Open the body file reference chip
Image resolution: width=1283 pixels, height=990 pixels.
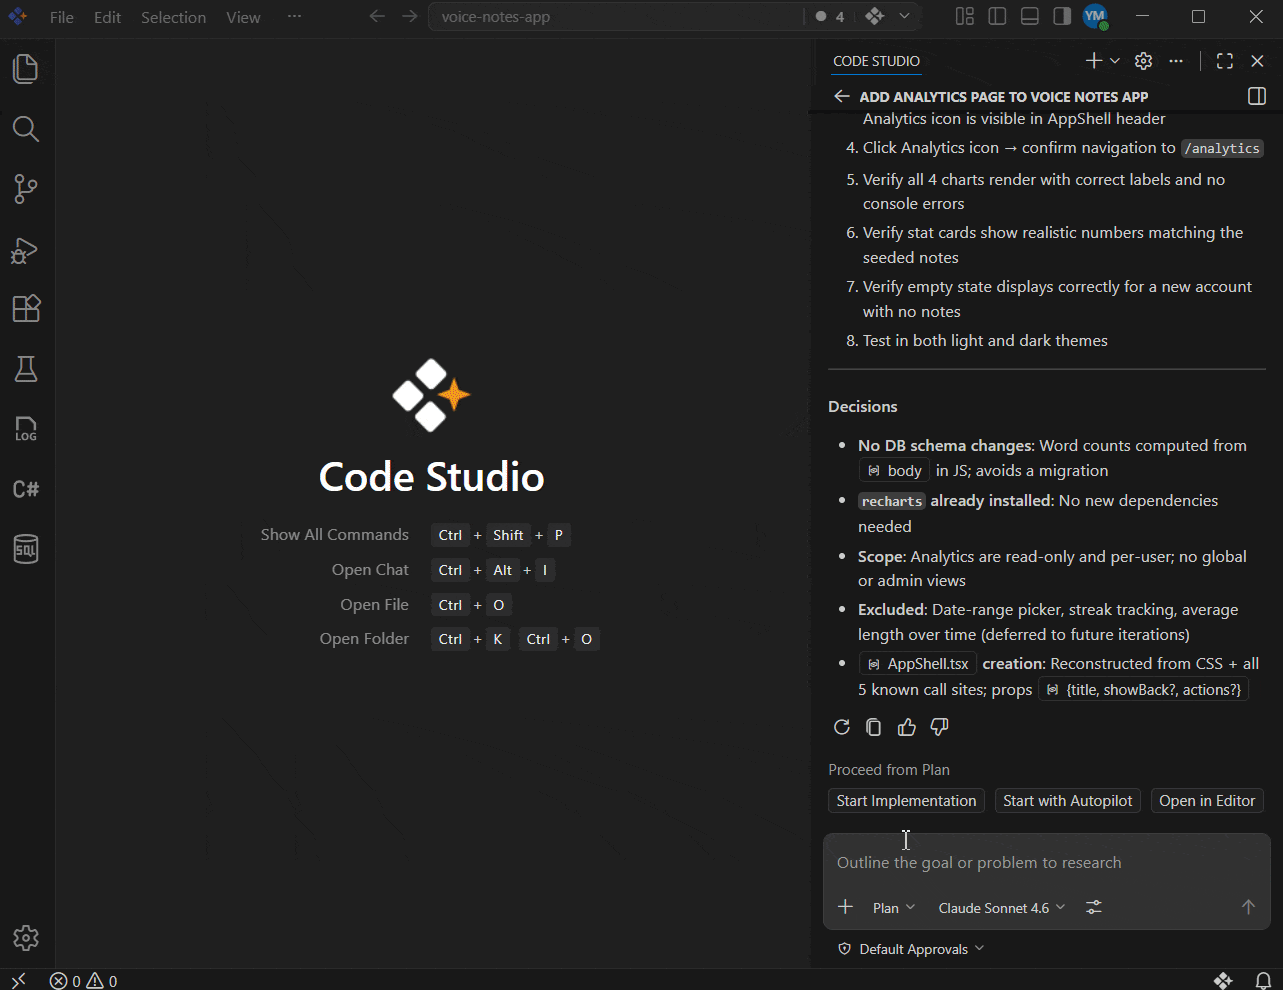[894, 471]
